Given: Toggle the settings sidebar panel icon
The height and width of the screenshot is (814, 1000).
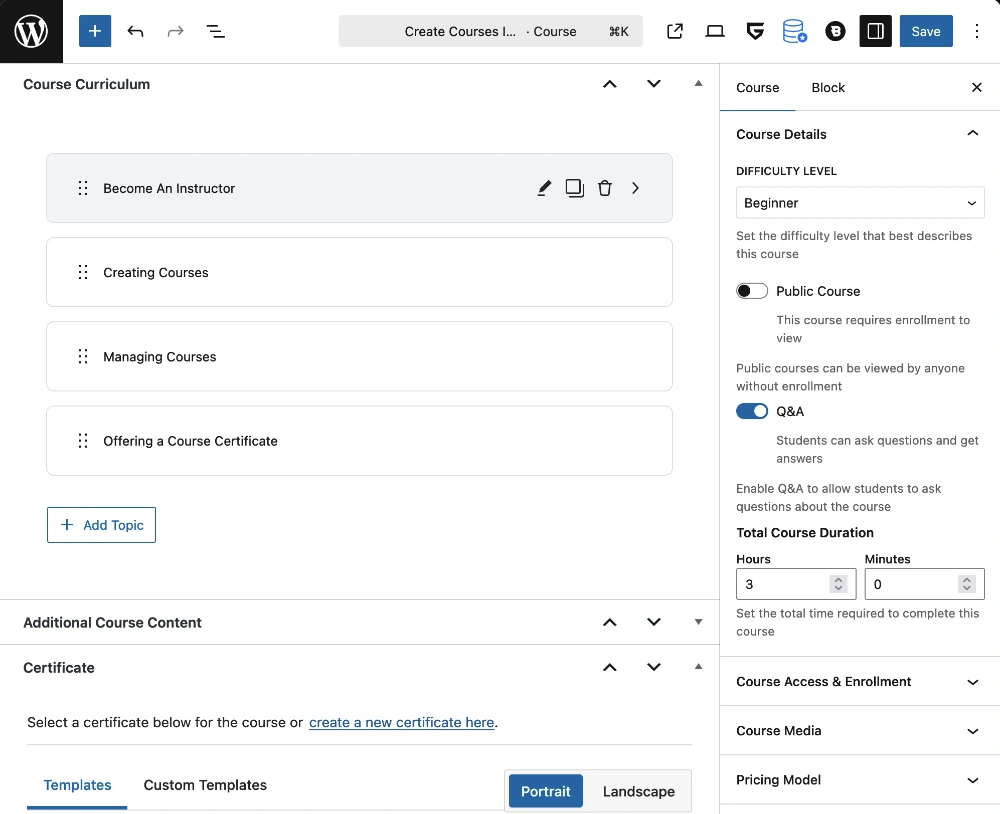Looking at the screenshot, I should click(x=875, y=31).
